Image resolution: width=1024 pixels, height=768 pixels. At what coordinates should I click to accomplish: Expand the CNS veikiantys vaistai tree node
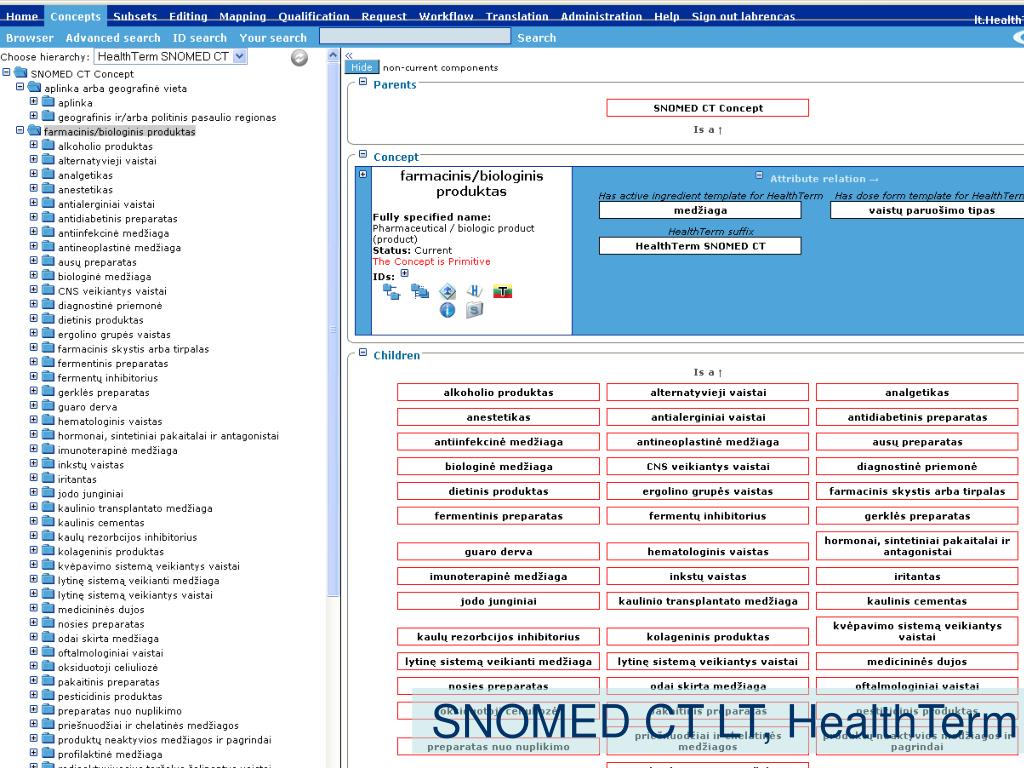(33, 290)
